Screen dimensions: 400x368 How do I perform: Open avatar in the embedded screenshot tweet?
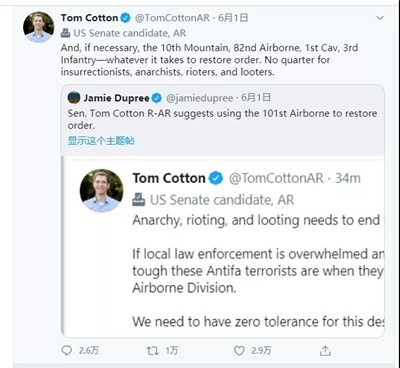pos(101,191)
